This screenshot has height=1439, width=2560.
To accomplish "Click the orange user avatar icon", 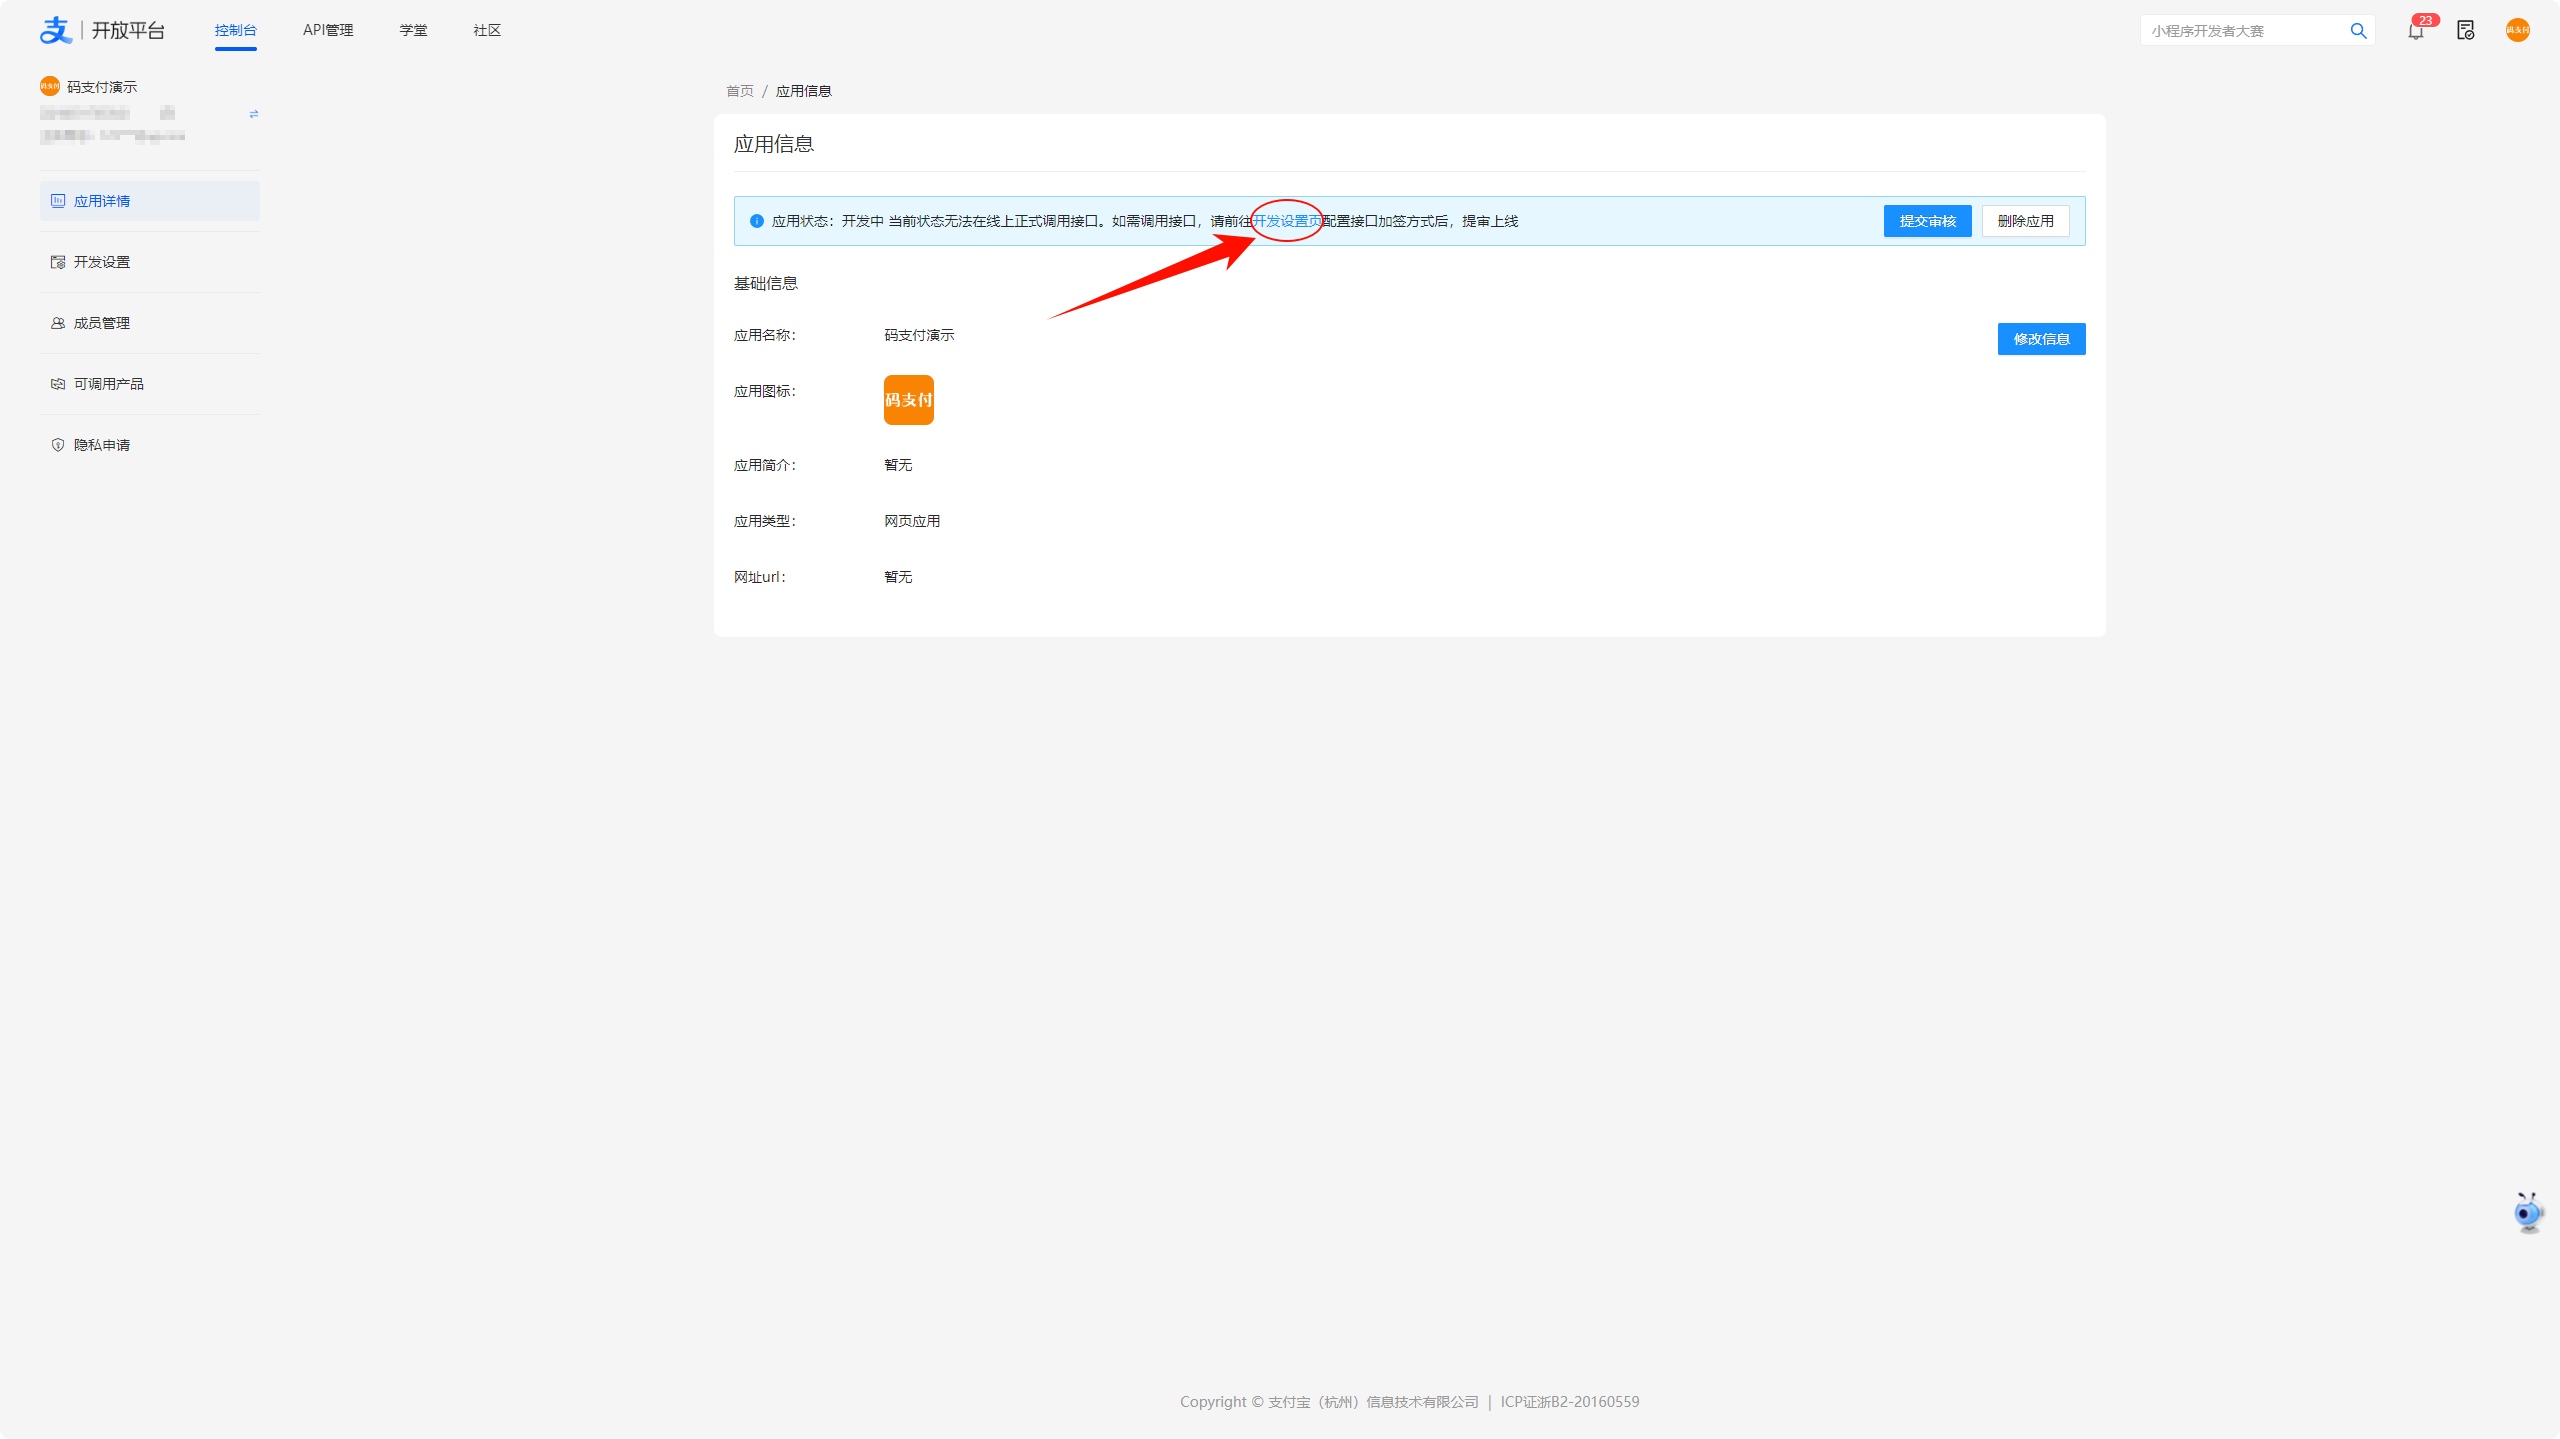I will point(2517,31).
